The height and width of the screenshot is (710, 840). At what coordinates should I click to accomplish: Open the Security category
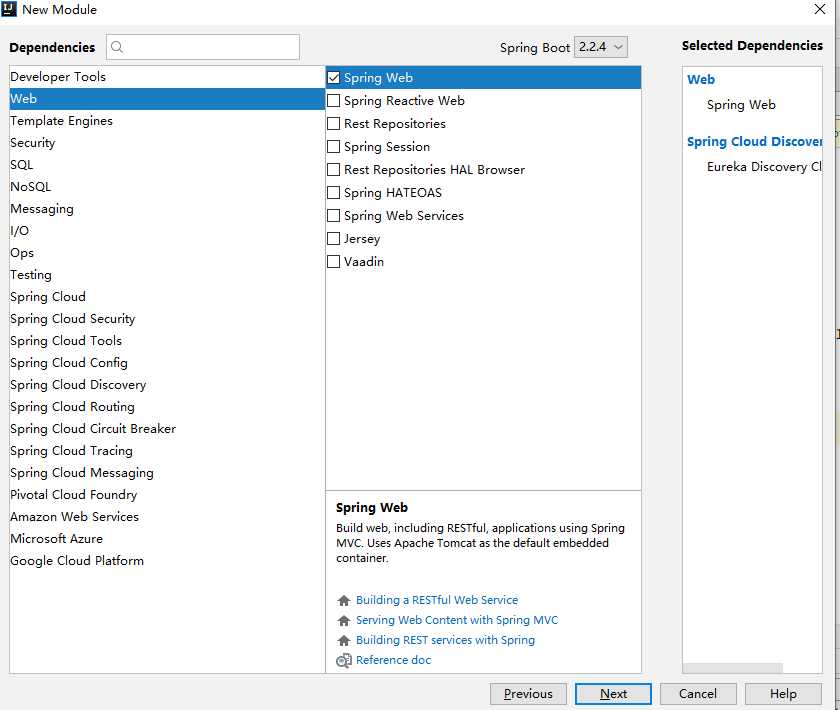167,143
